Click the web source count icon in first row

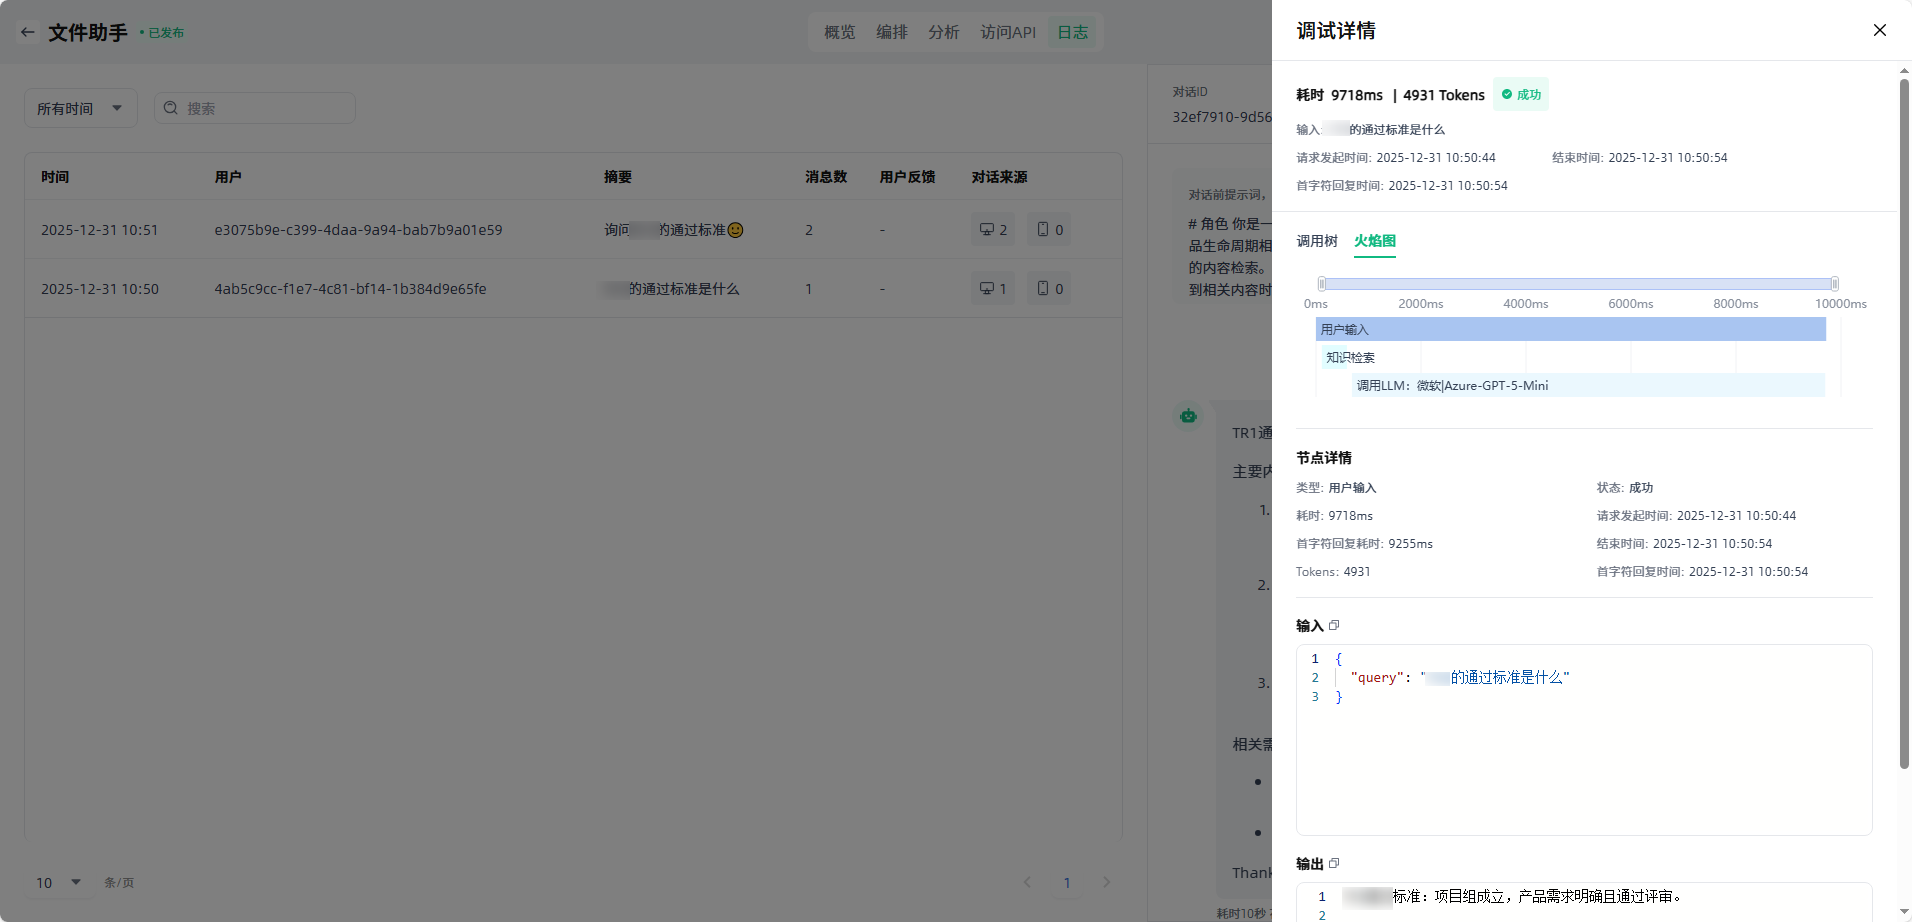(x=993, y=230)
